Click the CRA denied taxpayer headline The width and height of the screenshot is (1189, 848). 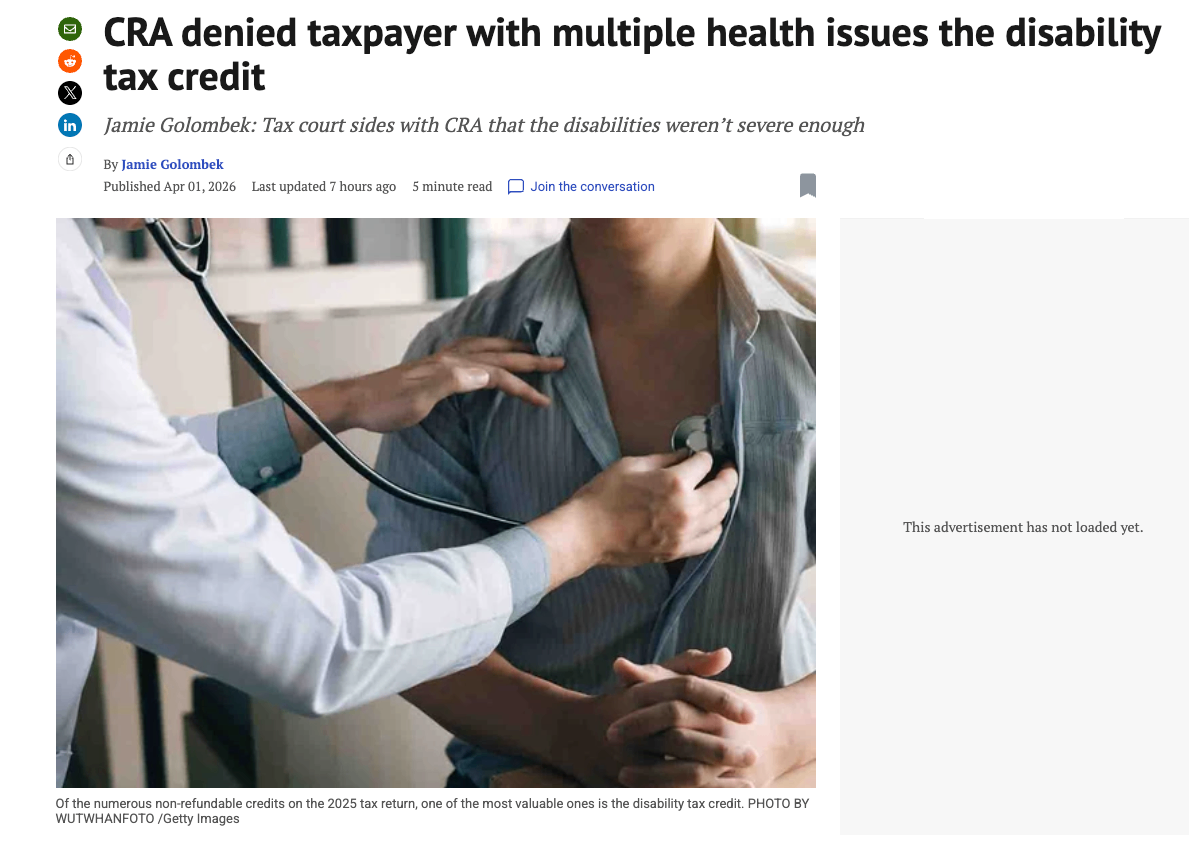coord(632,55)
